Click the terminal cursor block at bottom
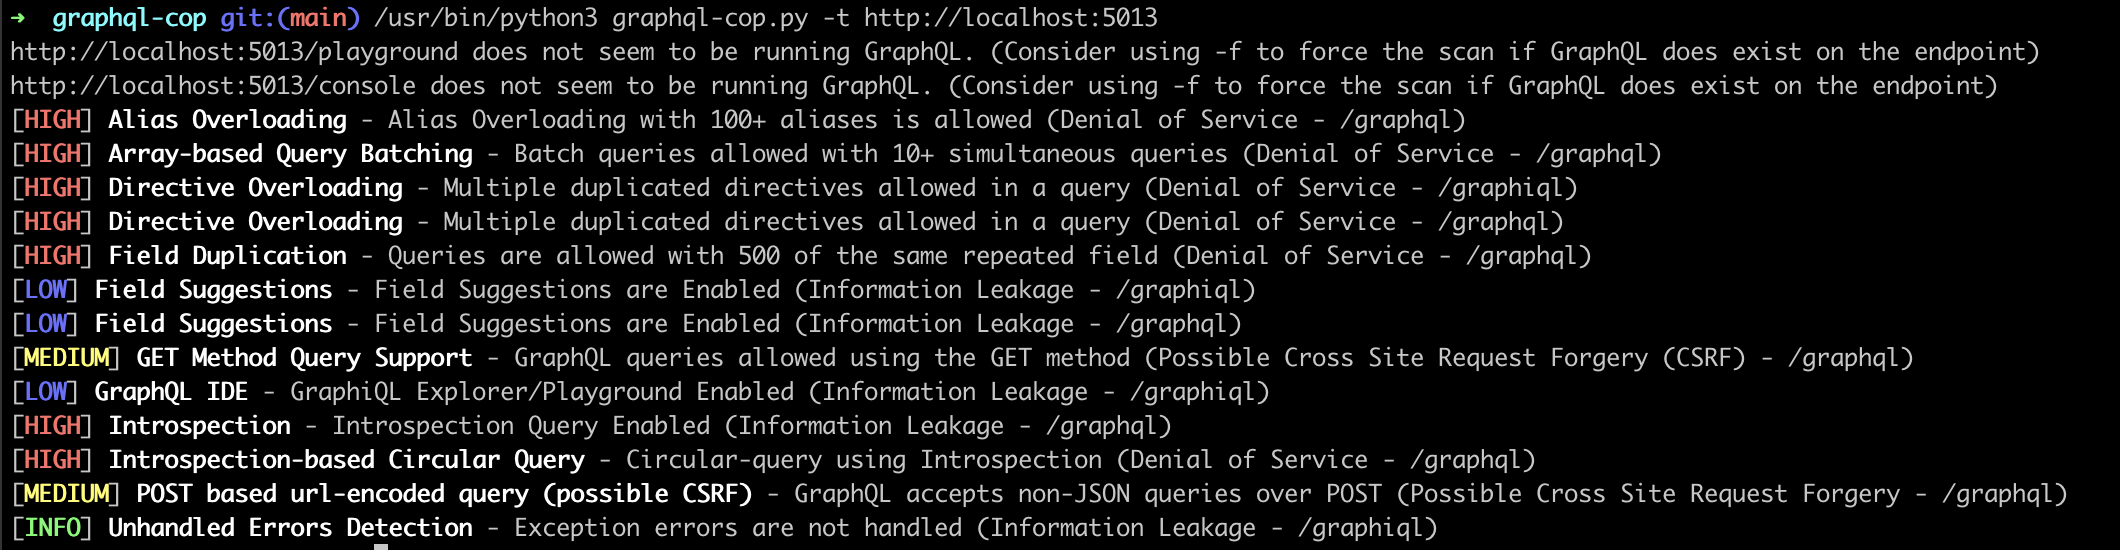 [x=381, y=546]
